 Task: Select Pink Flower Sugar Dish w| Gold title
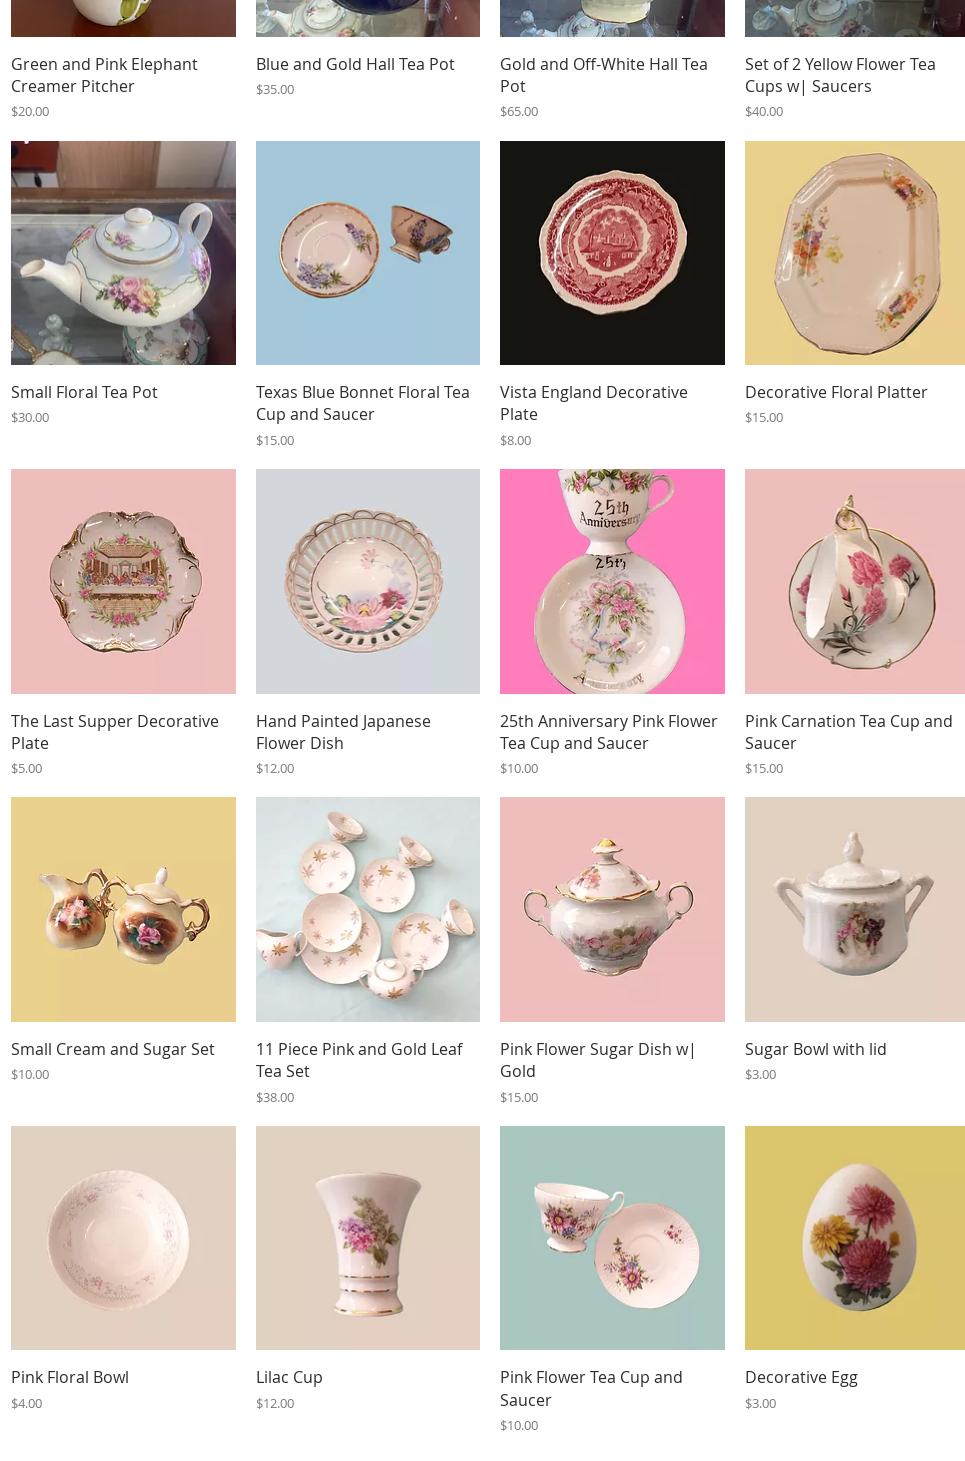point(598,1060)
